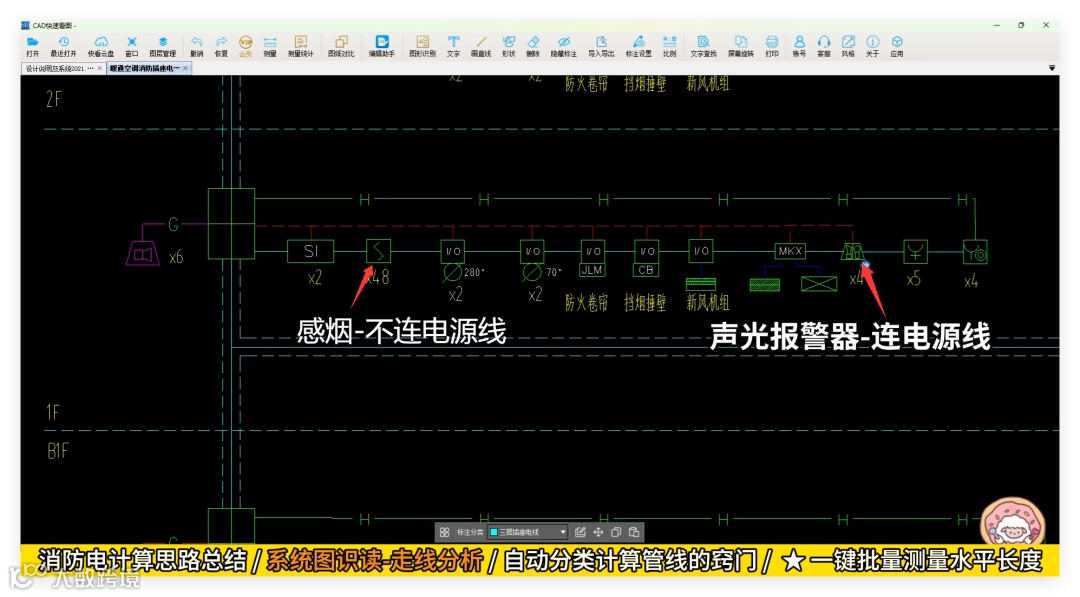Image resolution: width=1080 pixels, height=597 pixels.
Task: Select the JLM box under I/O module
Action: (592, 270)
